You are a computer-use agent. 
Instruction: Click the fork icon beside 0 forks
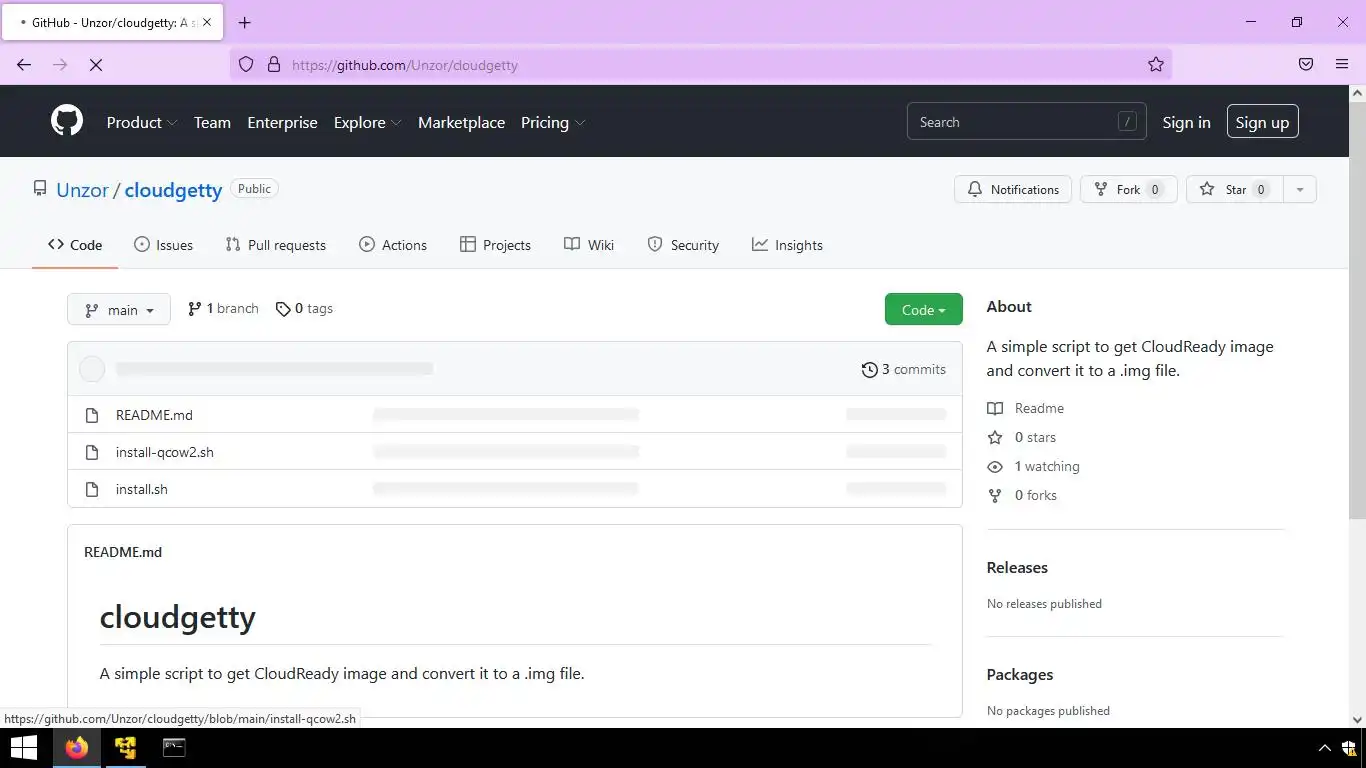click(995, 496)
